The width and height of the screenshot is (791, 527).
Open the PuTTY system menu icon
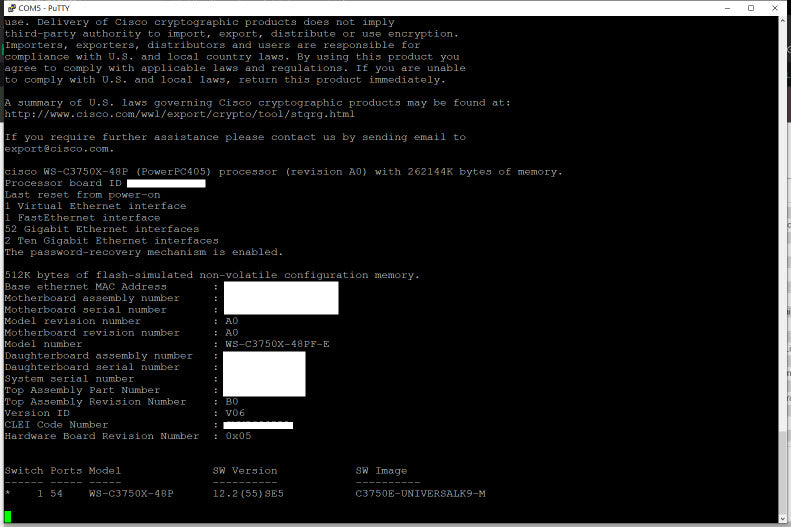pyautogui.click(x=11, y=8)
